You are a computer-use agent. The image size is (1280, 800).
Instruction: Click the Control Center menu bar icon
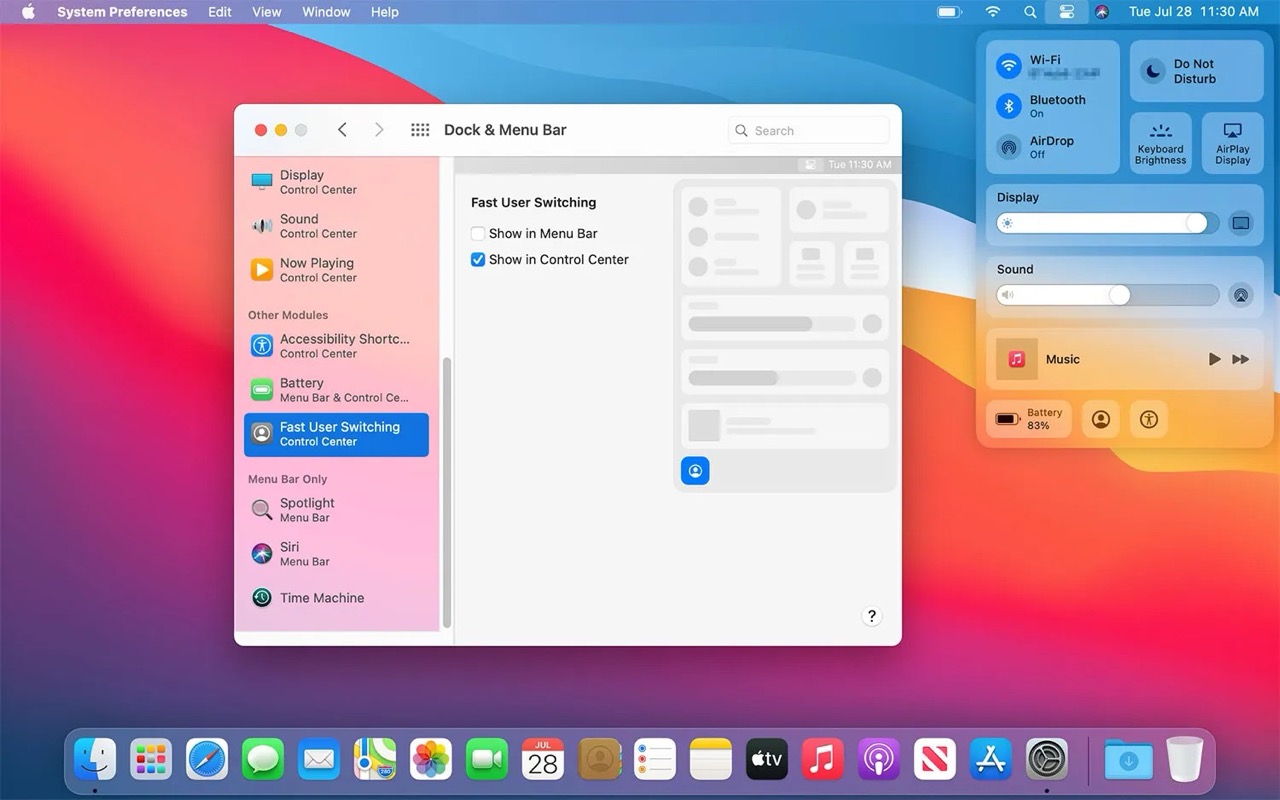(1066, 12)
